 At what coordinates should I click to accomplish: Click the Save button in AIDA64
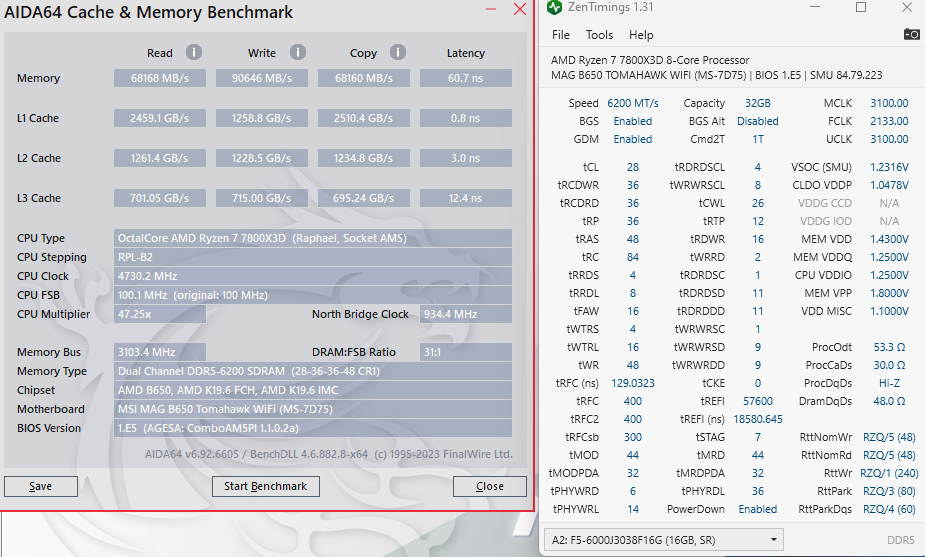[x=41, y=486]
